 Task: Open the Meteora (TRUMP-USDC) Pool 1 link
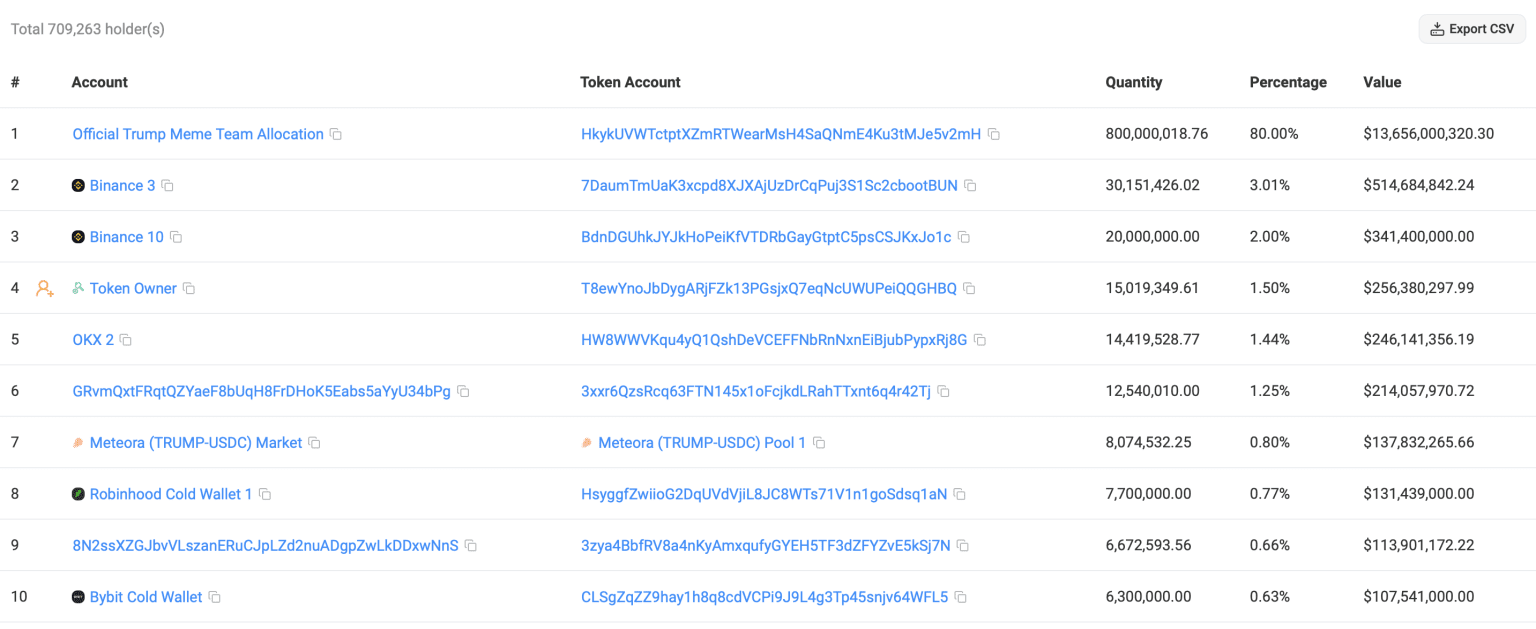pyautogui.click(x=703, y=442)
